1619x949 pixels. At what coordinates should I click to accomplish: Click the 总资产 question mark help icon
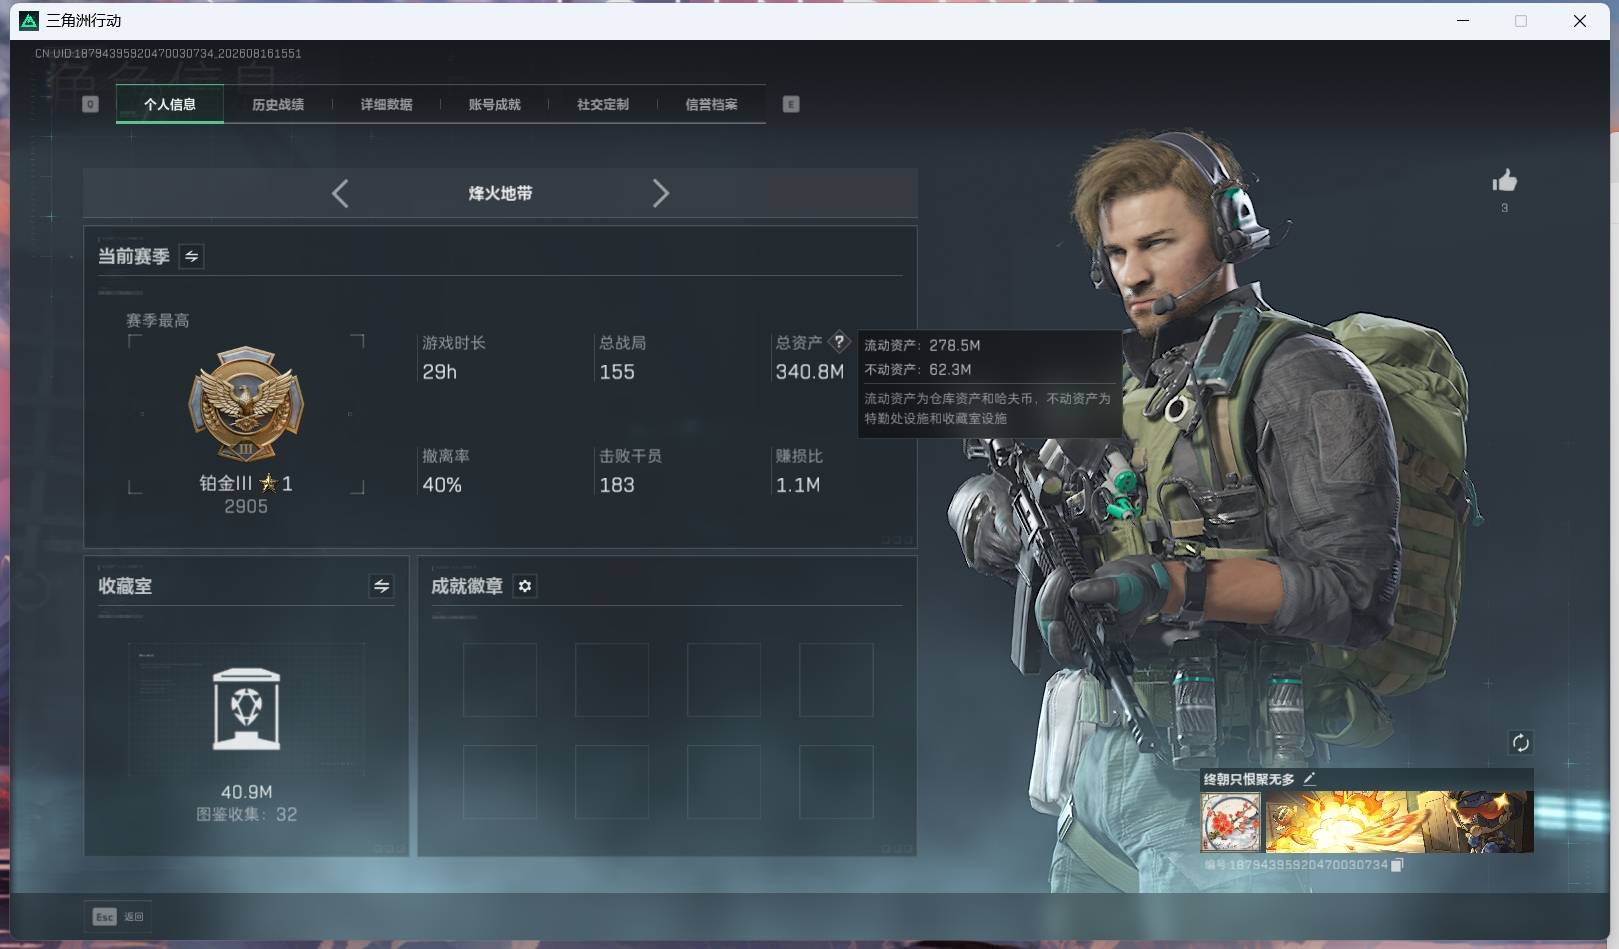839,341
